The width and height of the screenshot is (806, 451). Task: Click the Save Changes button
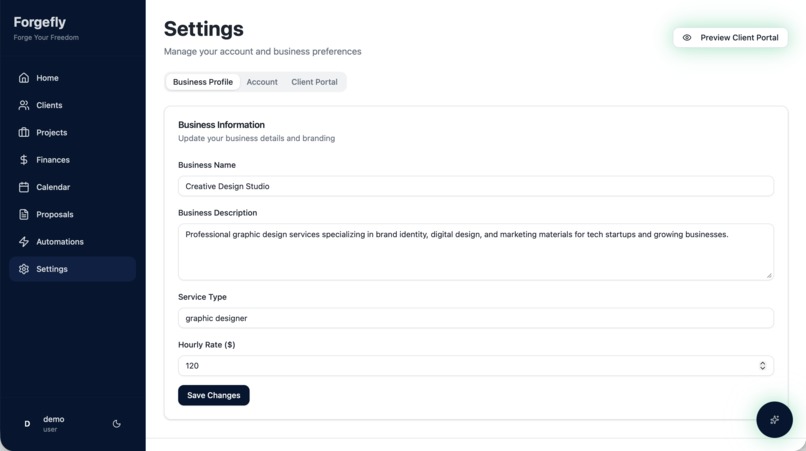(x=213, y=395)
